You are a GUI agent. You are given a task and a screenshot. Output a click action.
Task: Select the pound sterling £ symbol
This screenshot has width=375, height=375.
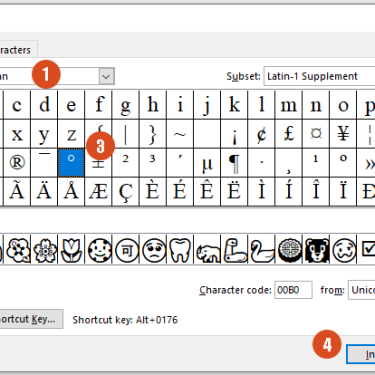(289, 134)
